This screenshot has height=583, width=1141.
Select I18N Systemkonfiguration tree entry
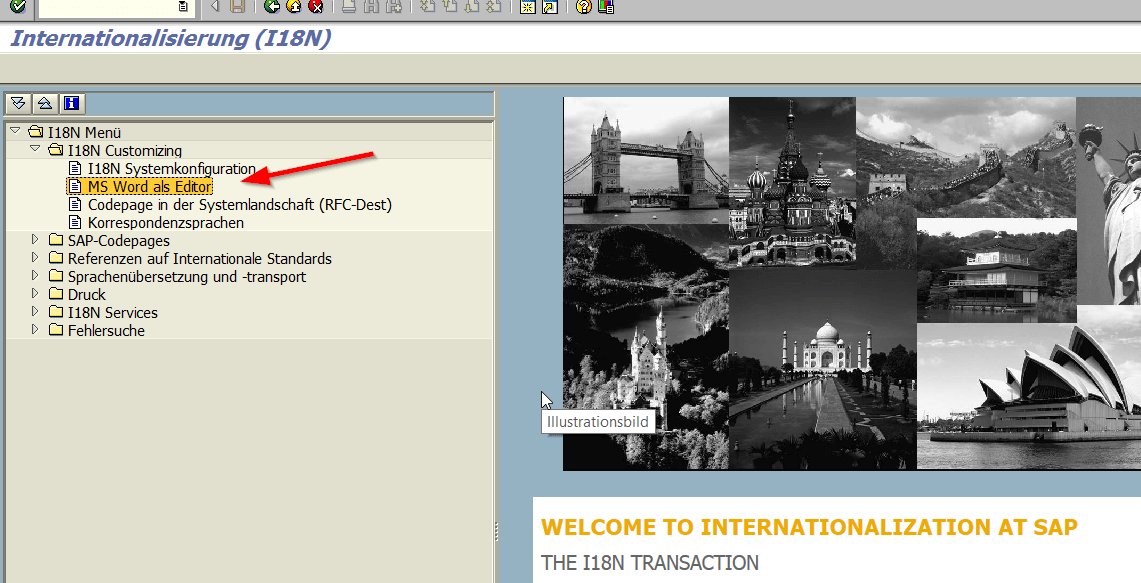(172, 169)
